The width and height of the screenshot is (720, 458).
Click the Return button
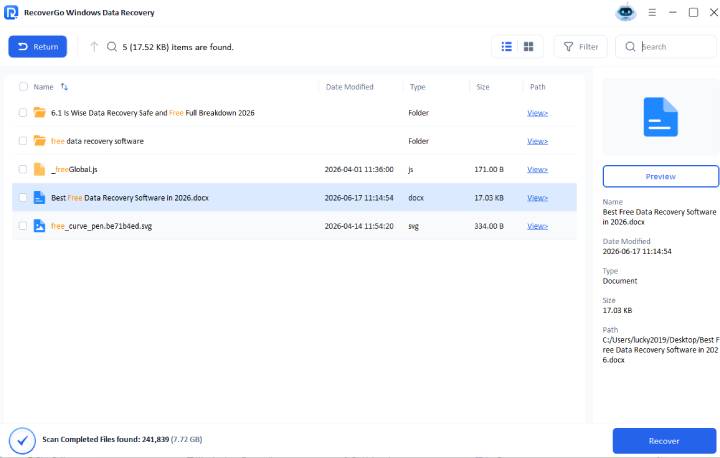pos(38,47)
